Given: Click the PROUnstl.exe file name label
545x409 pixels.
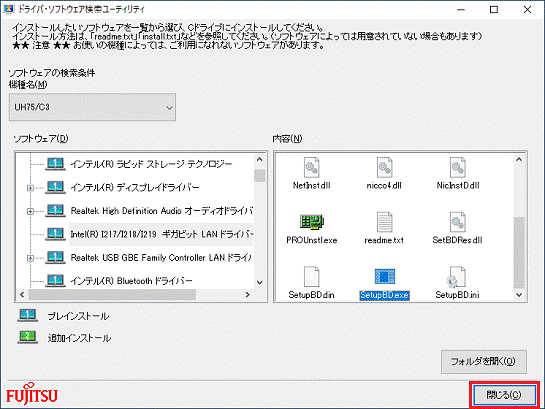Looking at the screenshot, I should pyautogui.click(x=312, y=240).
